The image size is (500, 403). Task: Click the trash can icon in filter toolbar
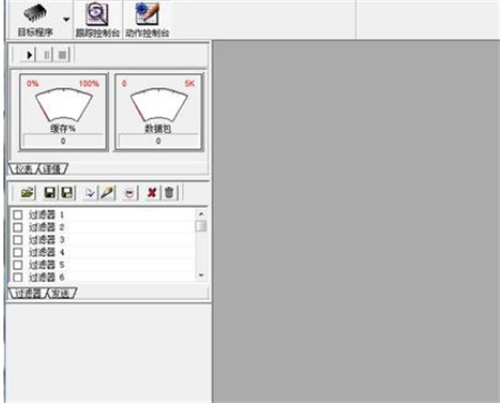(x=169, y=193)
